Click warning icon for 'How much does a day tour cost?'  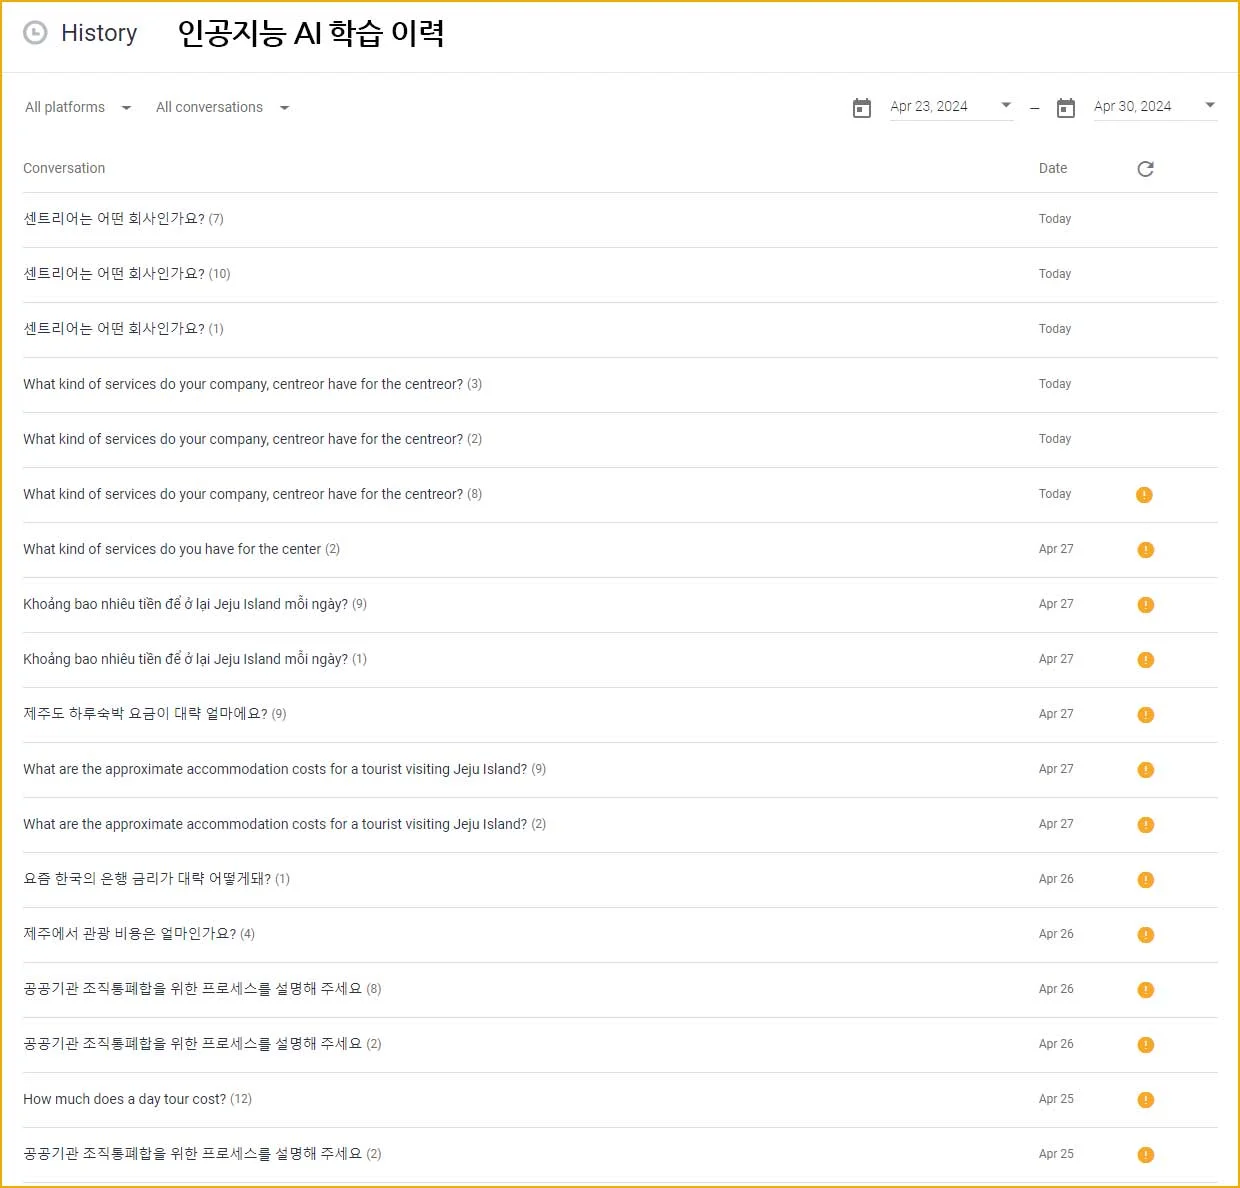[x=1146, y=1100]
